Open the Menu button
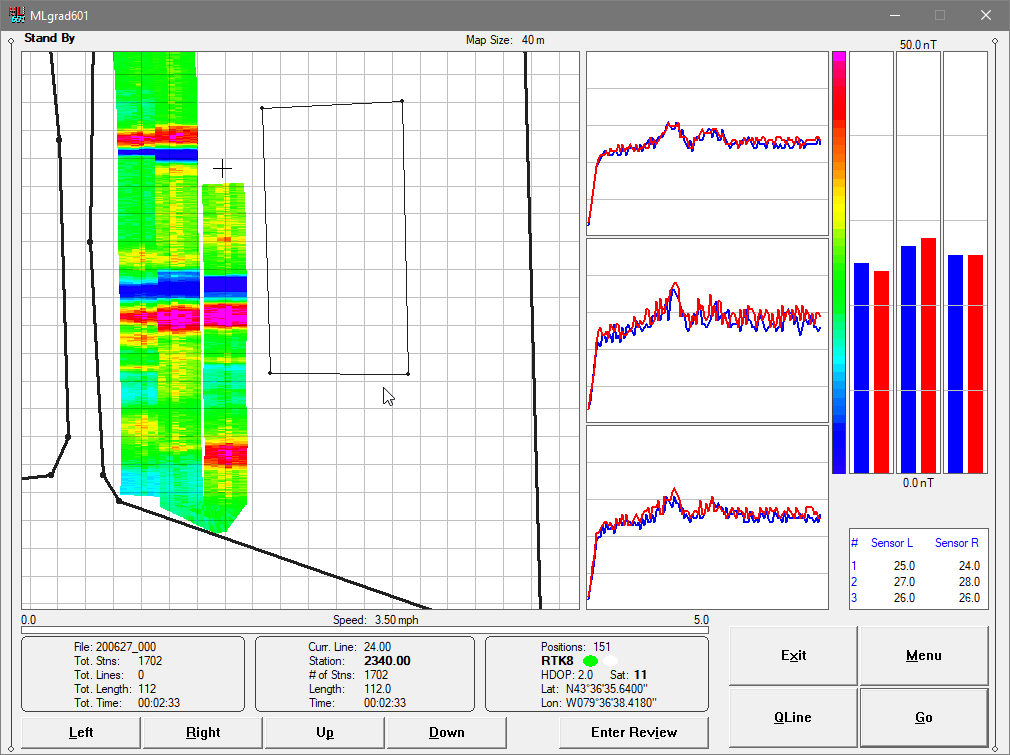 [924, 655]
